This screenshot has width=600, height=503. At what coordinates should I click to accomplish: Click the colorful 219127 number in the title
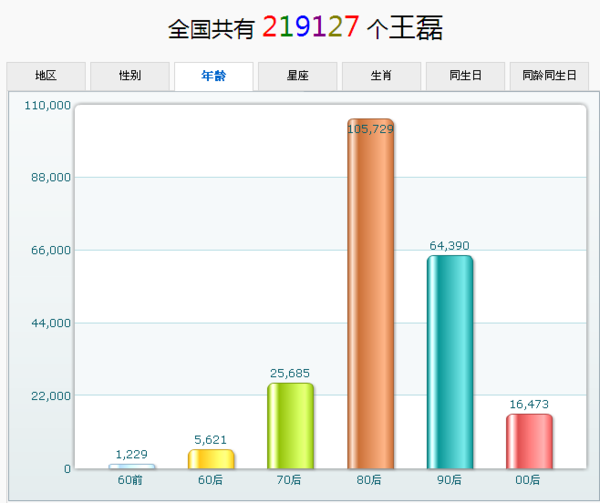point(311,27)
